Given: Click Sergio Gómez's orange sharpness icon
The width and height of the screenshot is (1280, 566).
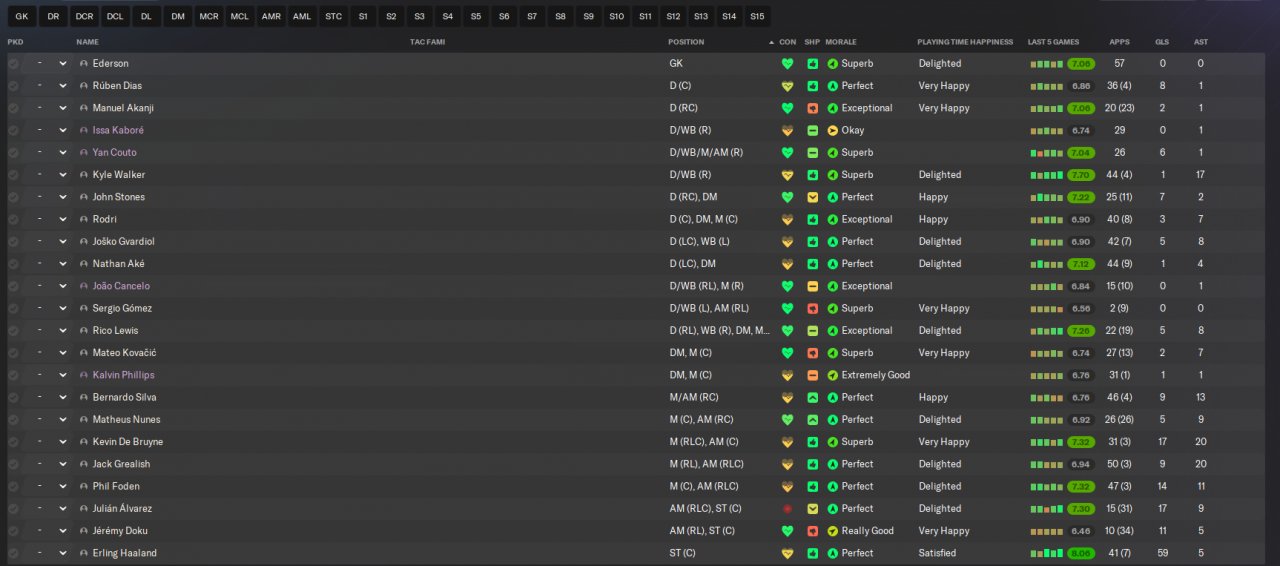Looking at the screenshot, I should tap(813, 308).
